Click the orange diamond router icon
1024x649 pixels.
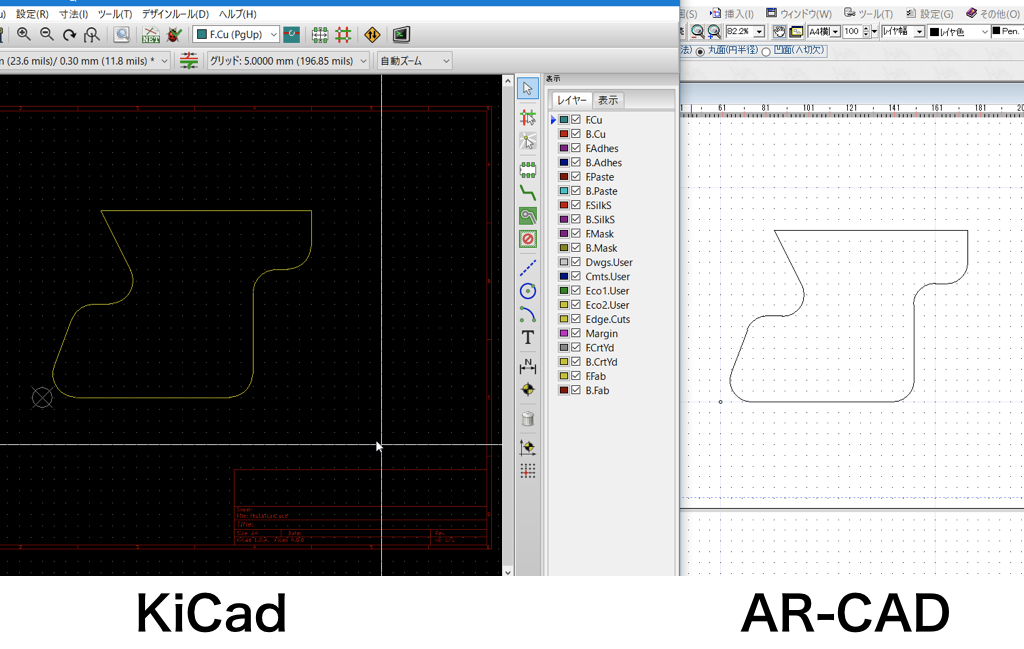(372, 34)
